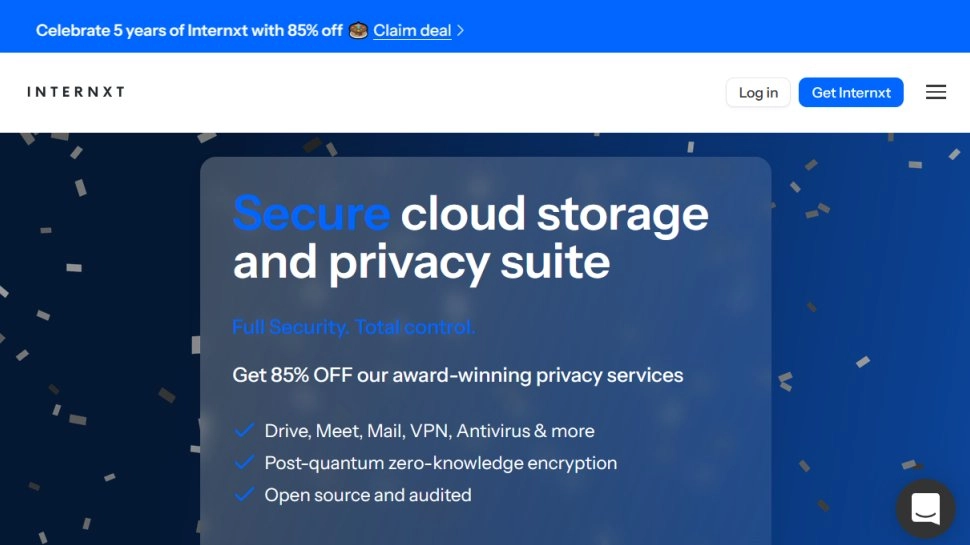
Task: Click the blue word Secure in the headline
Action: (x=311, y=213)
